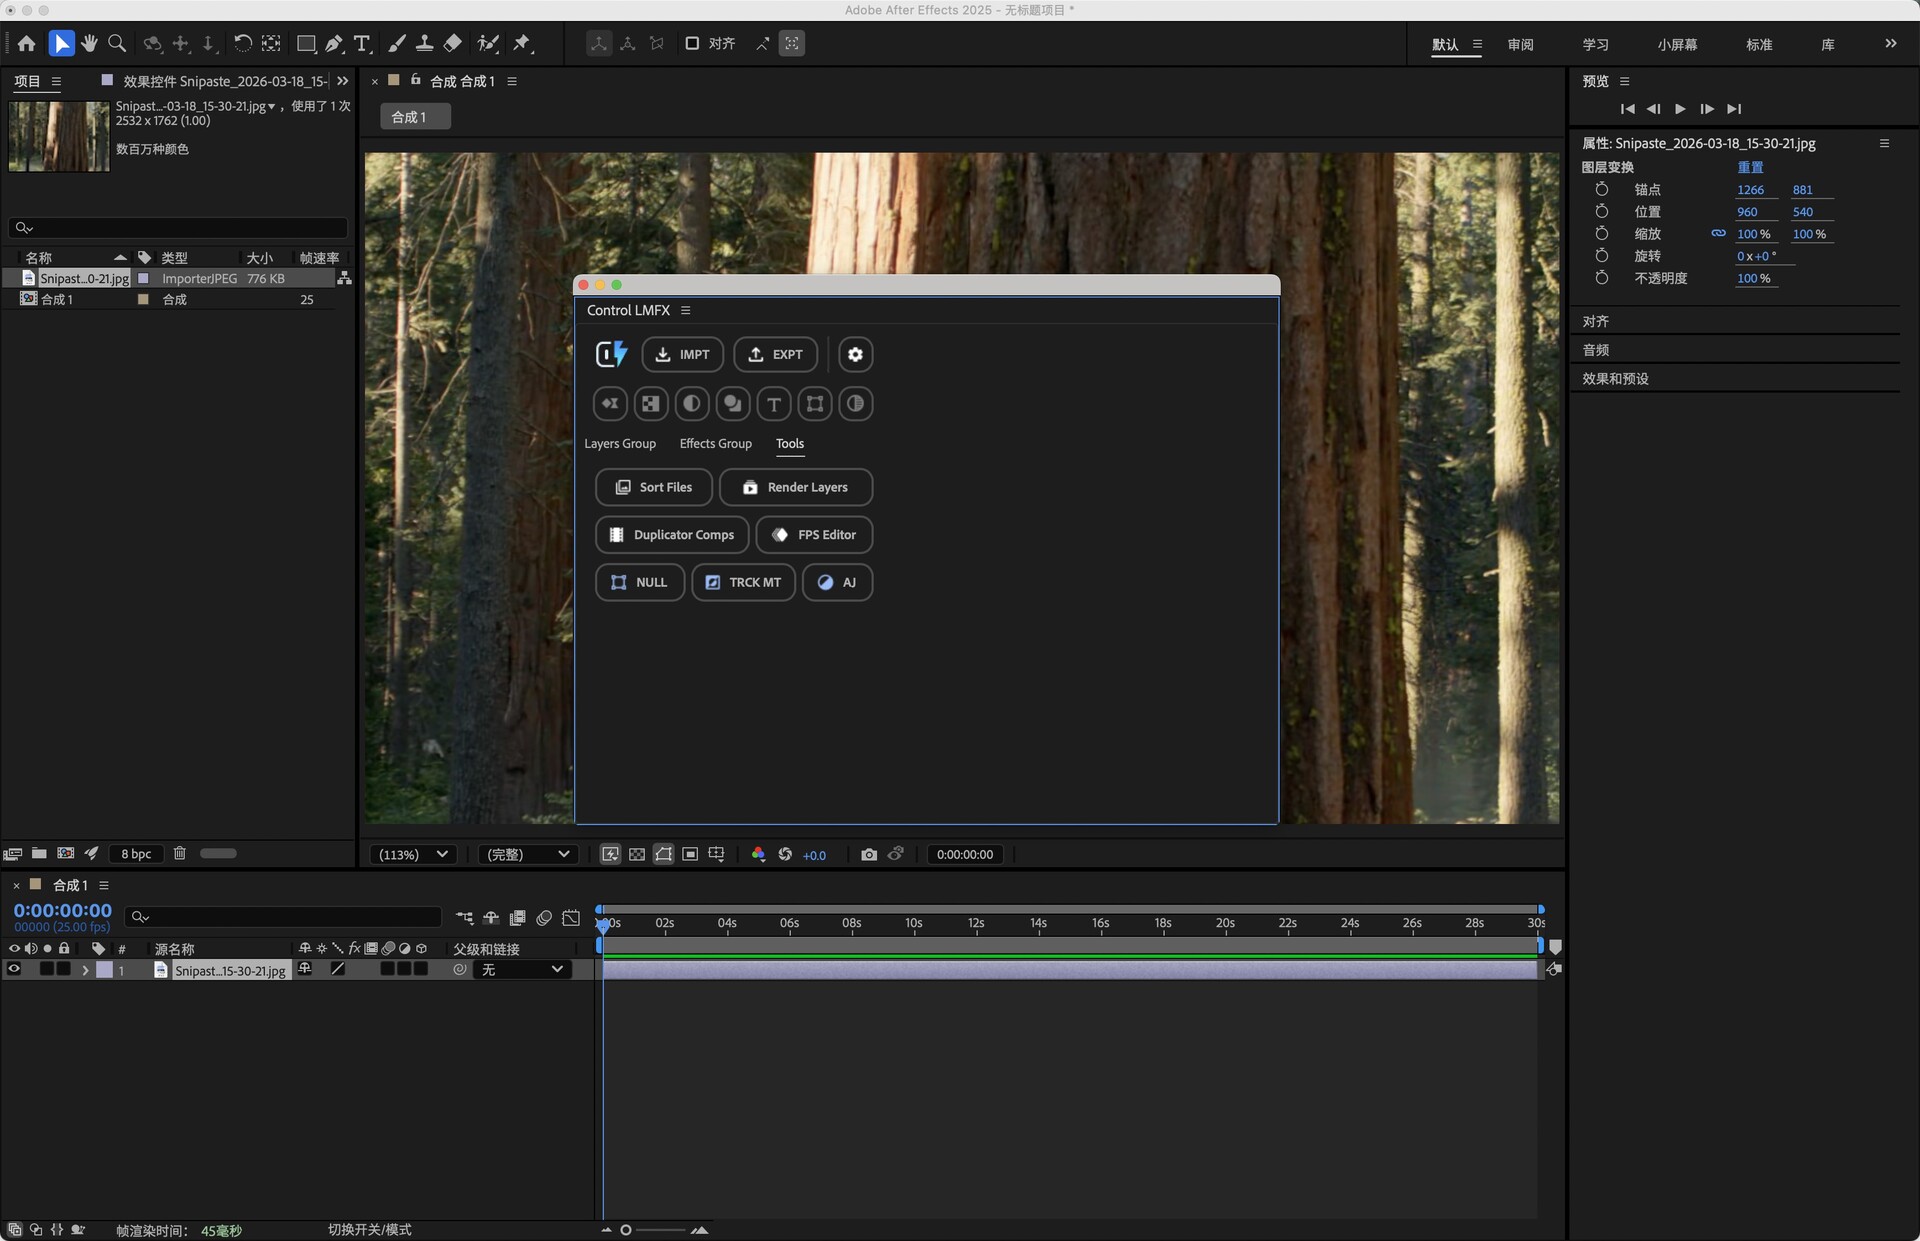Click the project panel search field
The width and height of the screenshot is (1920, 1241).
click(x=180, y=228)
